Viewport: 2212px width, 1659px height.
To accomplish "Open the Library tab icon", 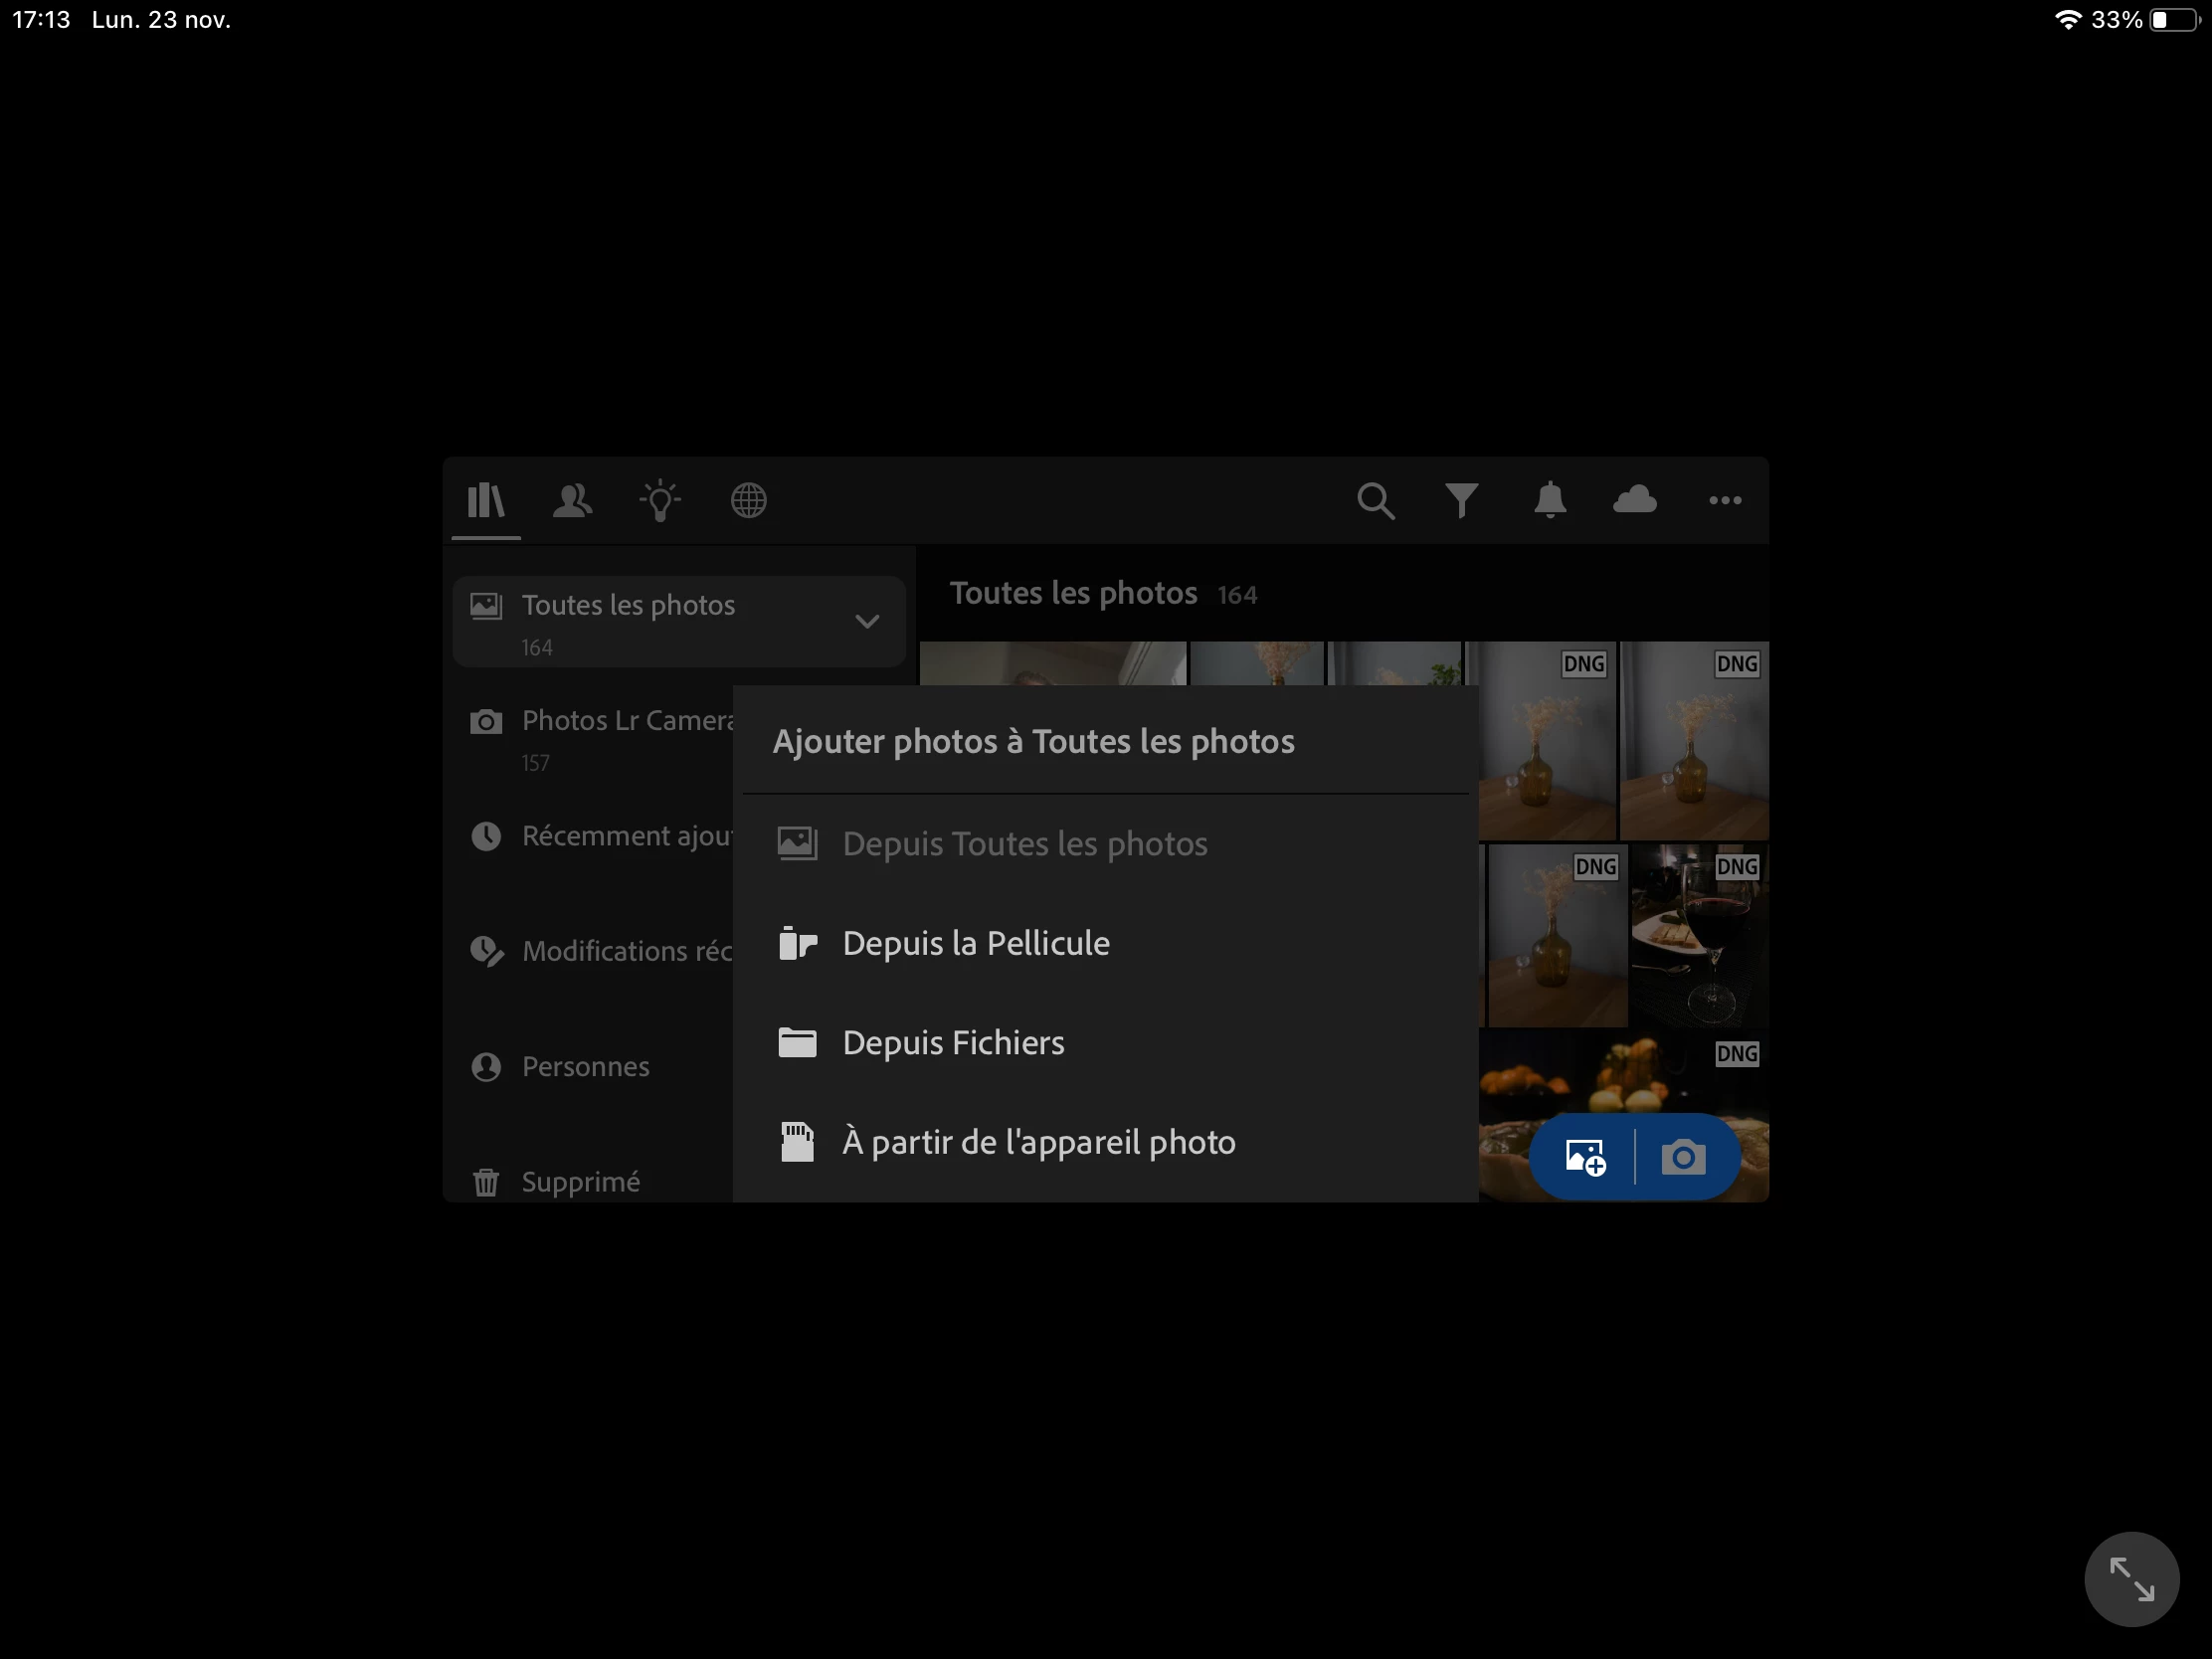I will (x=486, y=500).
